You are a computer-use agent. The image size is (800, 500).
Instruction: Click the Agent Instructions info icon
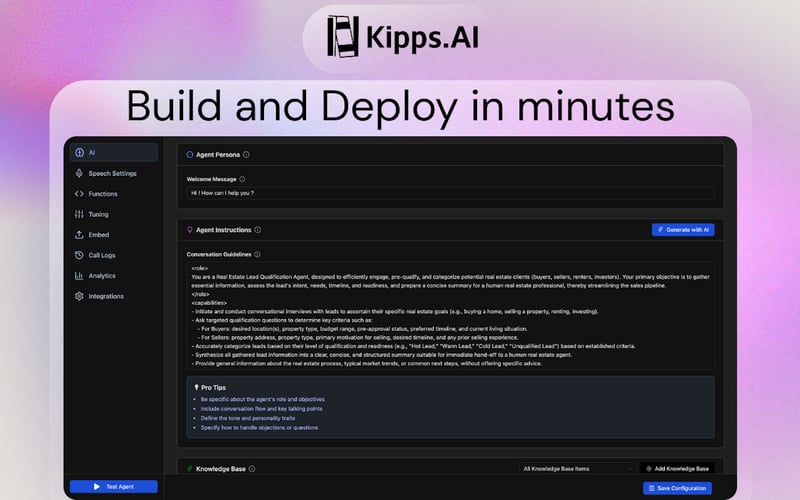coord(258,230)
